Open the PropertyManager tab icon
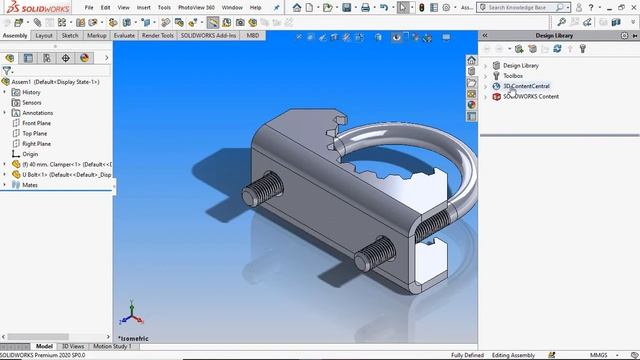 (28, 58)
